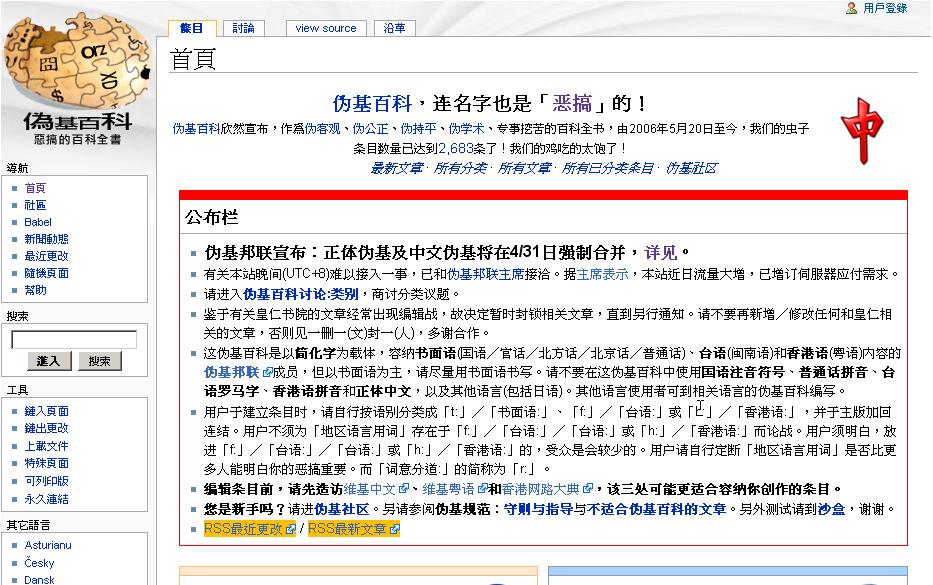Click the 详见 link in the merger notice
933x585 pixels.
pos(660,253)
